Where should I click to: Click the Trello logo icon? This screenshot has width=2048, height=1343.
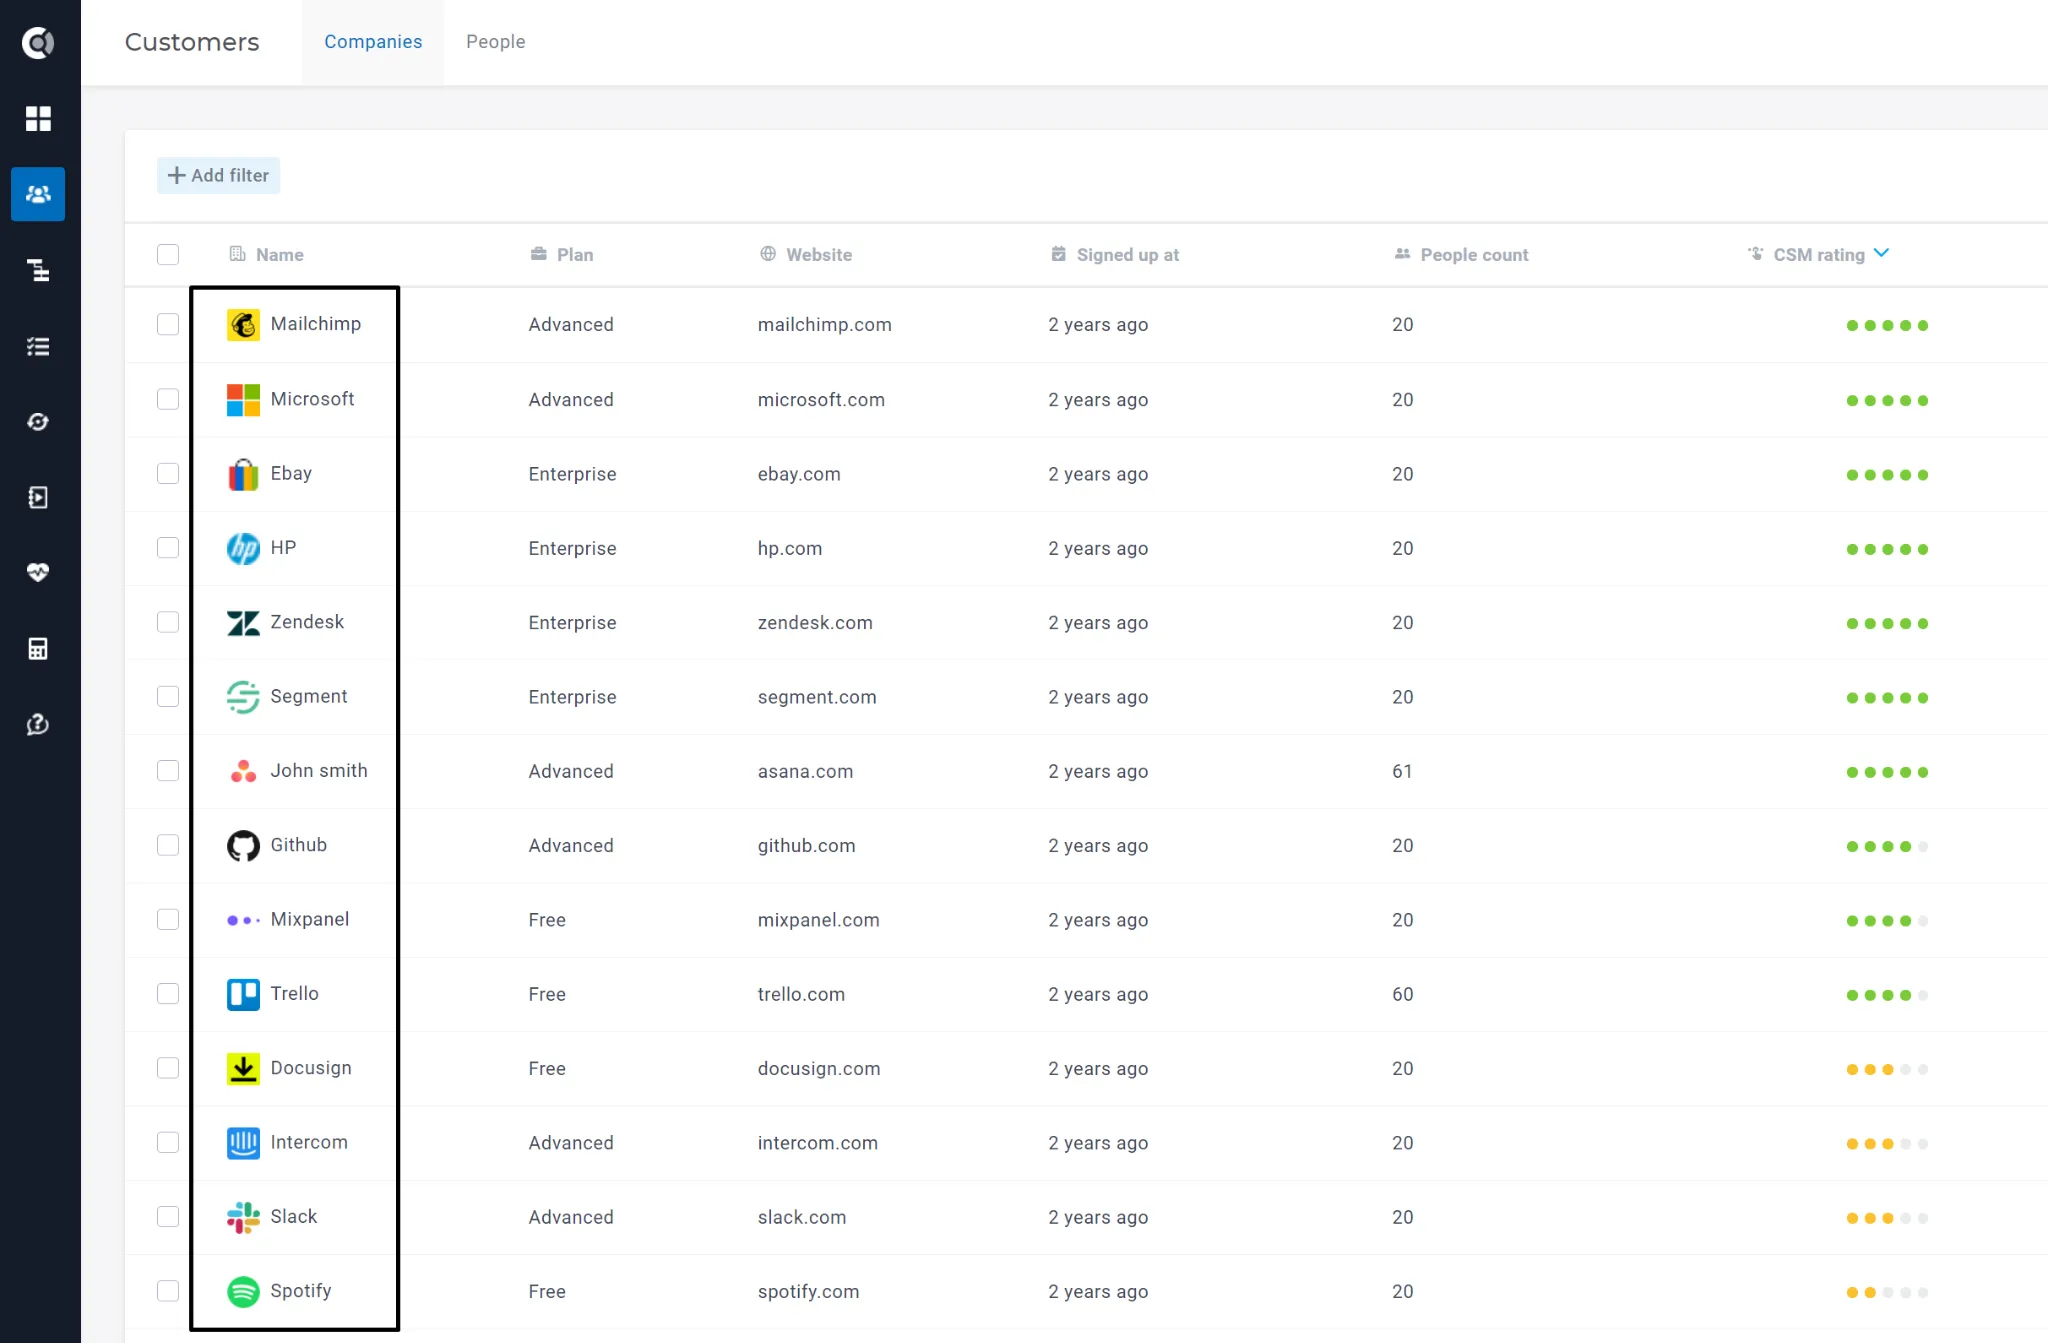click(243, 994)
